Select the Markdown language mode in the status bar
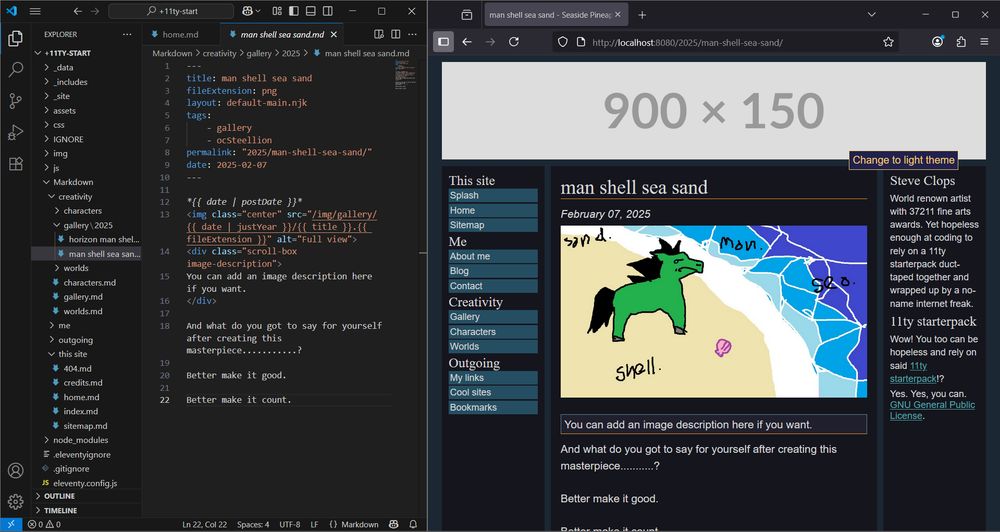 360,524
